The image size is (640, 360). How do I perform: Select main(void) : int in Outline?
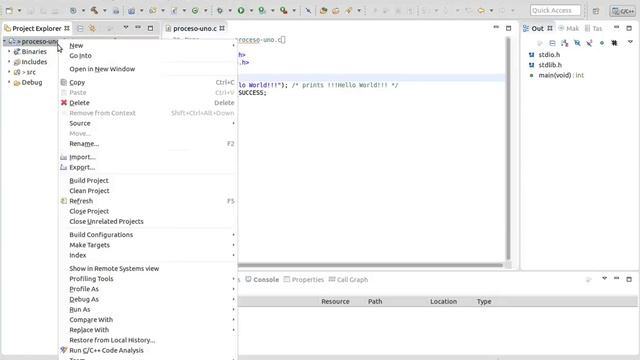(x=561, y=75)
